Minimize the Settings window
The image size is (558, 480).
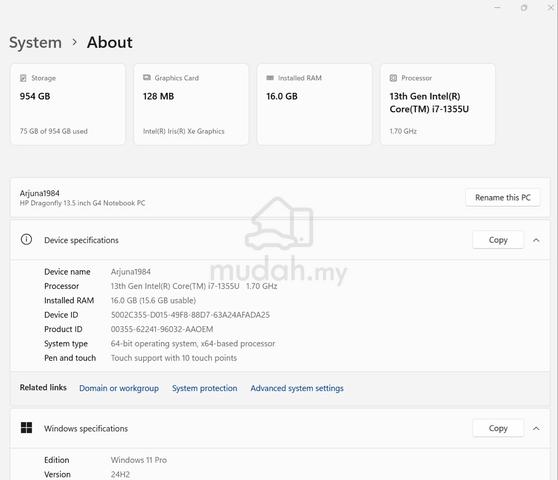[497, 7]
